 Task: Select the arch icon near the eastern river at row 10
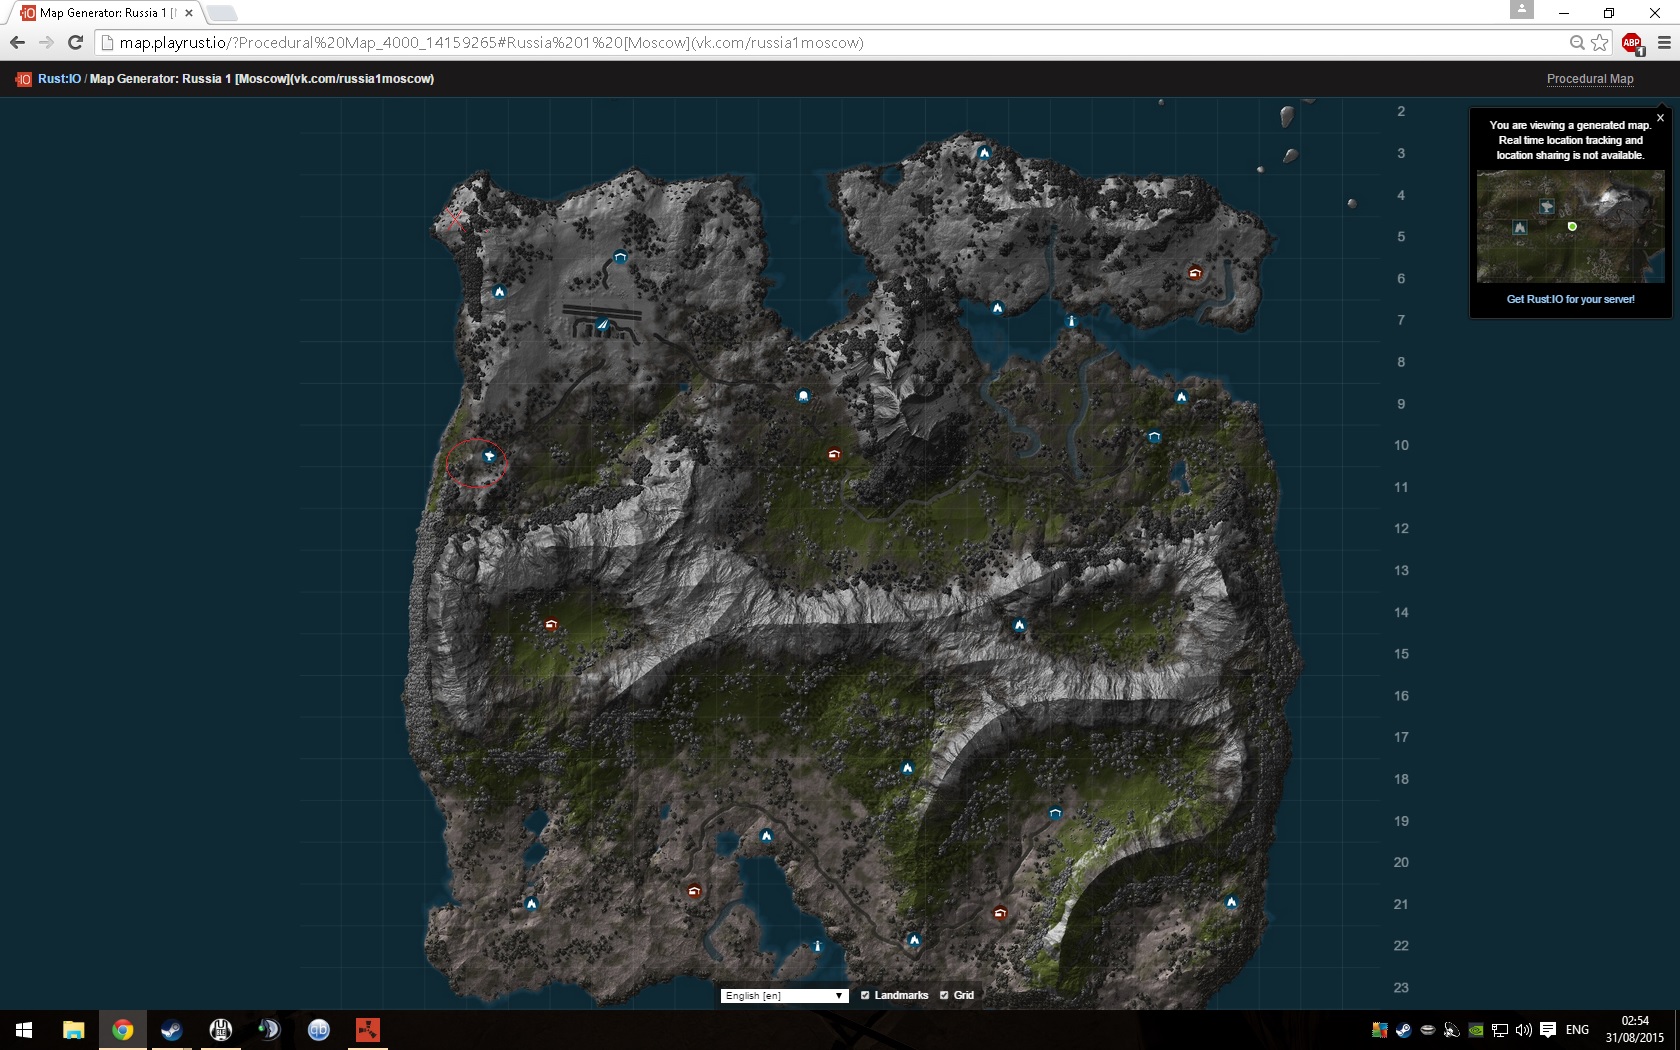click(1154, 437)
